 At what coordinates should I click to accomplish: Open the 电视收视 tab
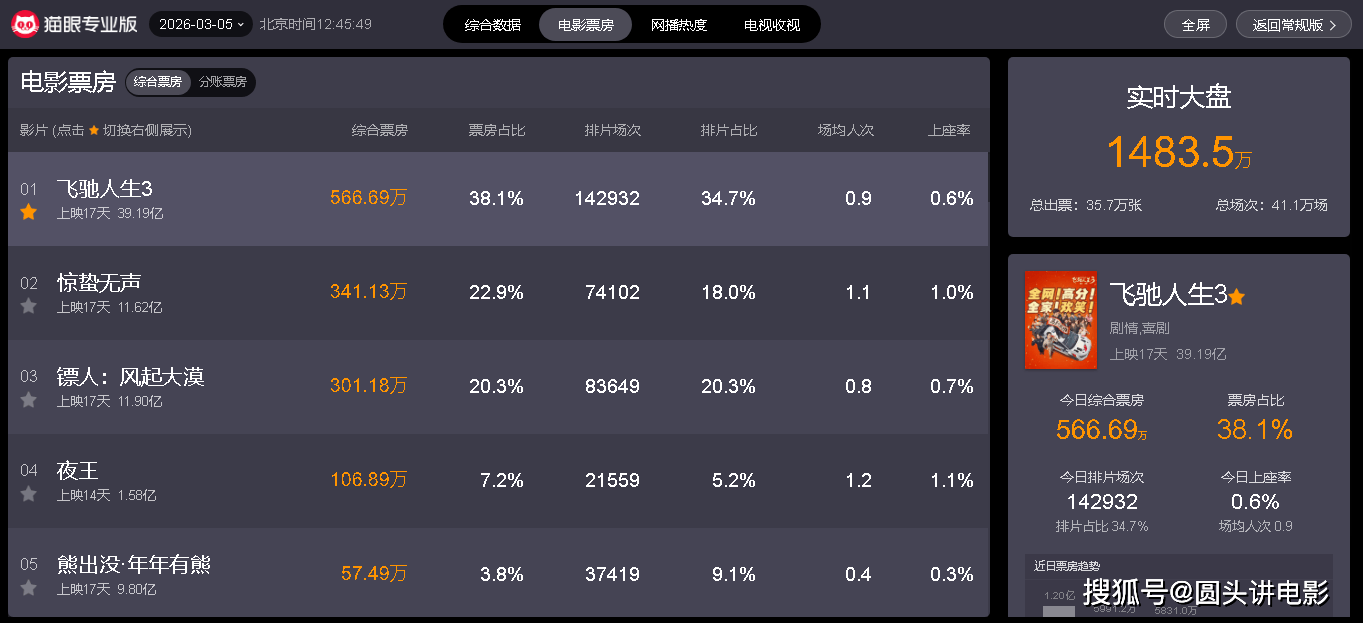(x=772, y=25)
